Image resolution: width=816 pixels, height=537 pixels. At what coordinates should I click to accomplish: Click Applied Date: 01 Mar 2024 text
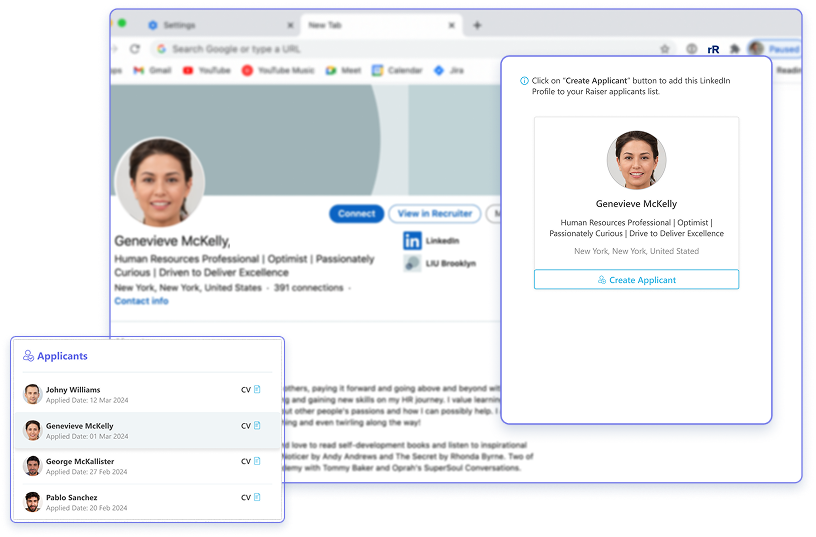click(87, 436)
